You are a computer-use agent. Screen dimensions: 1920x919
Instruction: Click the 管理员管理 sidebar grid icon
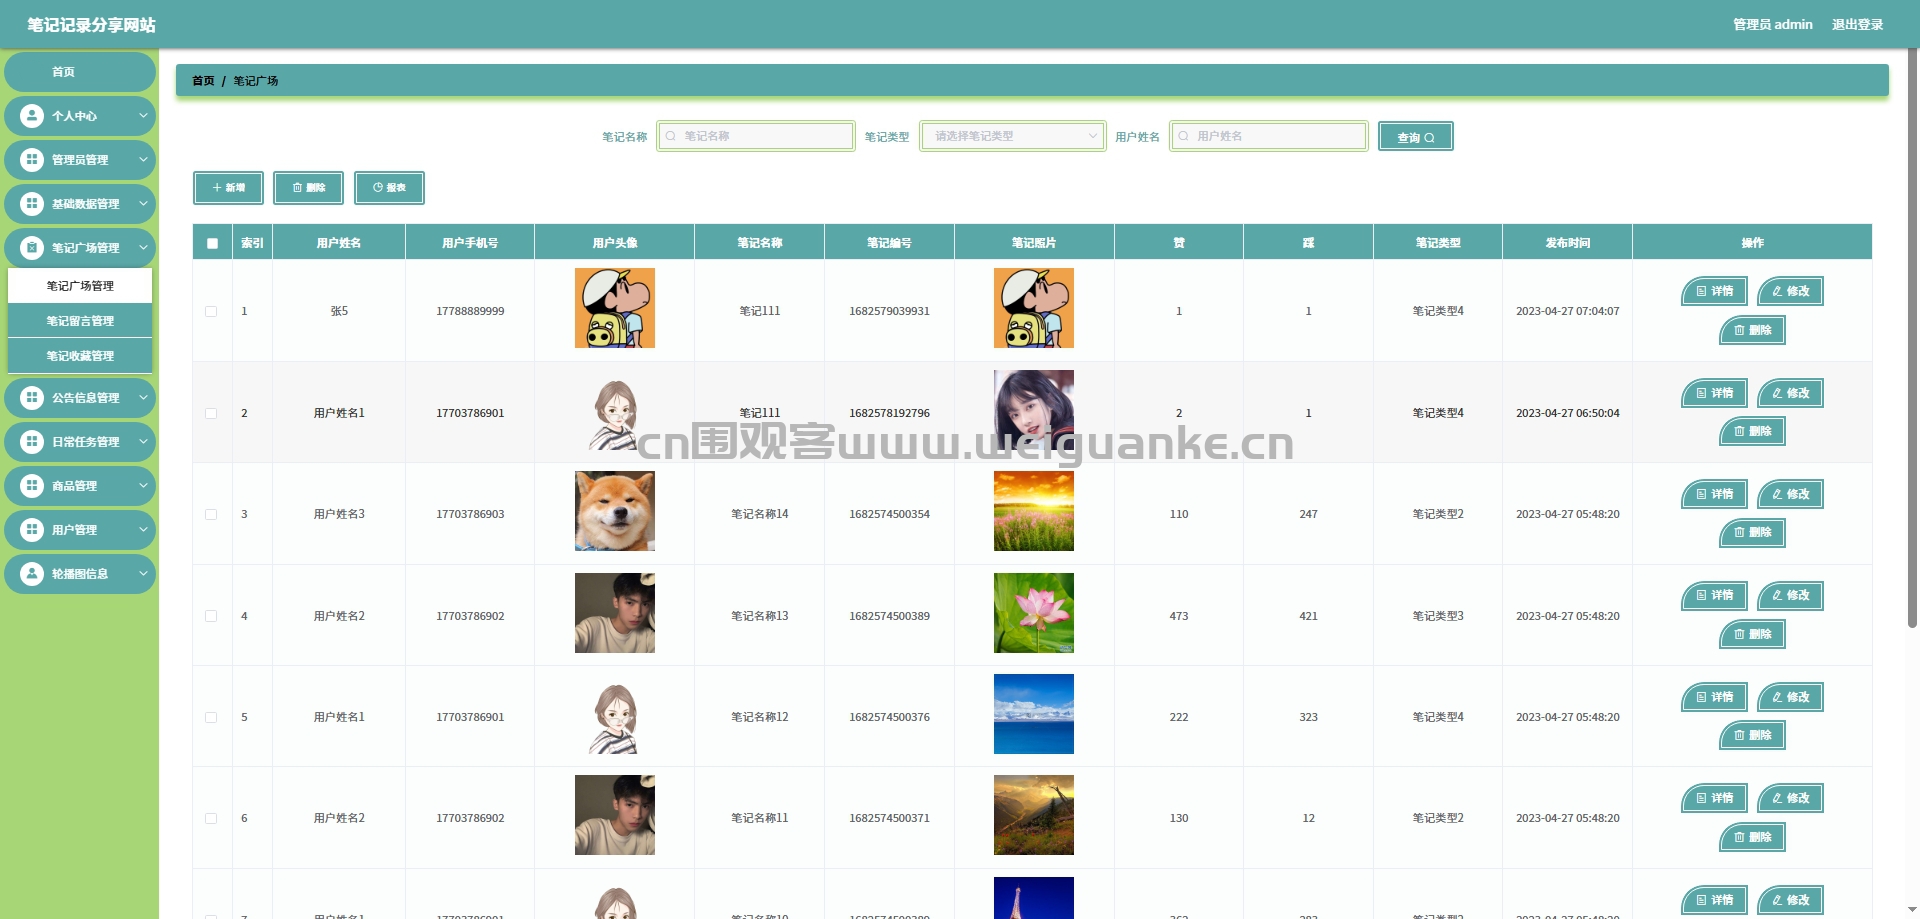[x=32, y=160]
